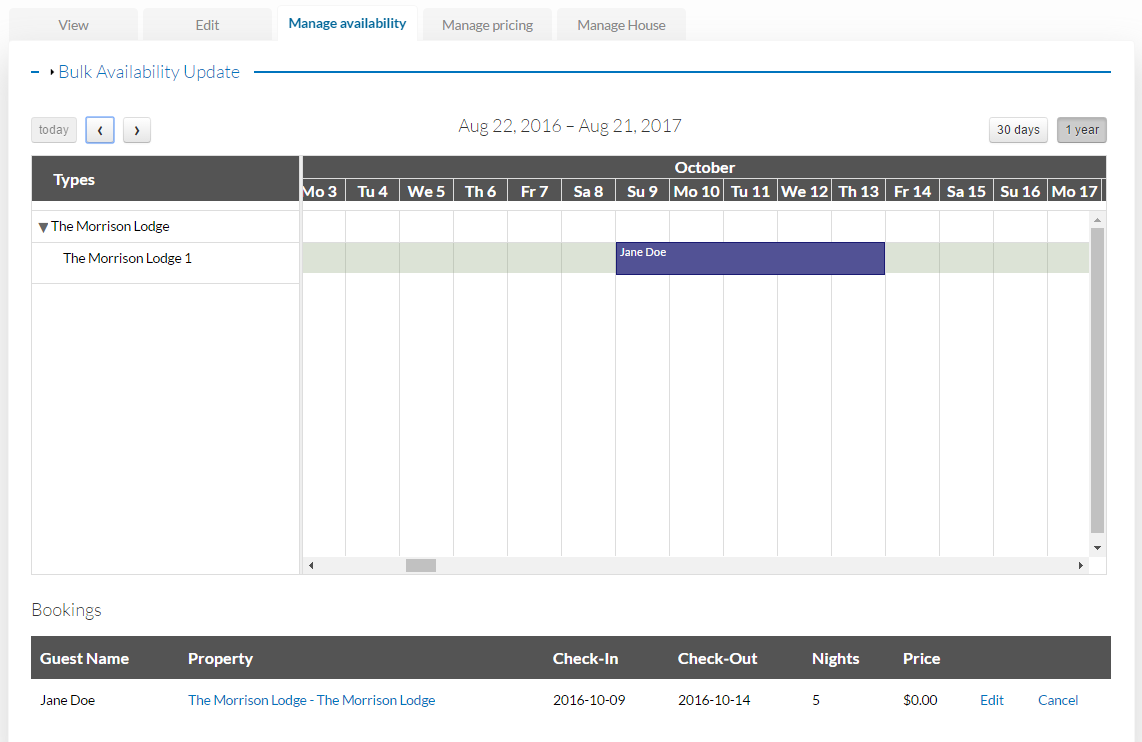
Task: Click the calendar scroll left arrow
Action: point(311,565)
